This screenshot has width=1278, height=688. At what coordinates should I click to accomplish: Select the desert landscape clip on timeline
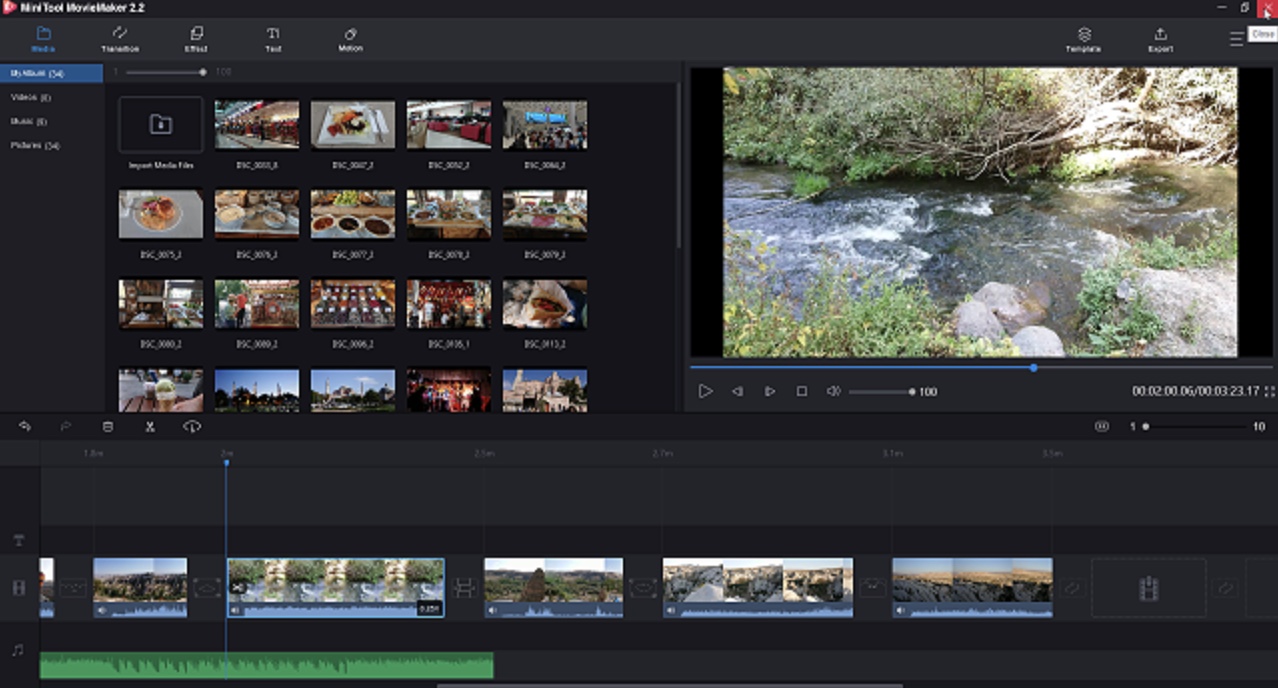972,587
